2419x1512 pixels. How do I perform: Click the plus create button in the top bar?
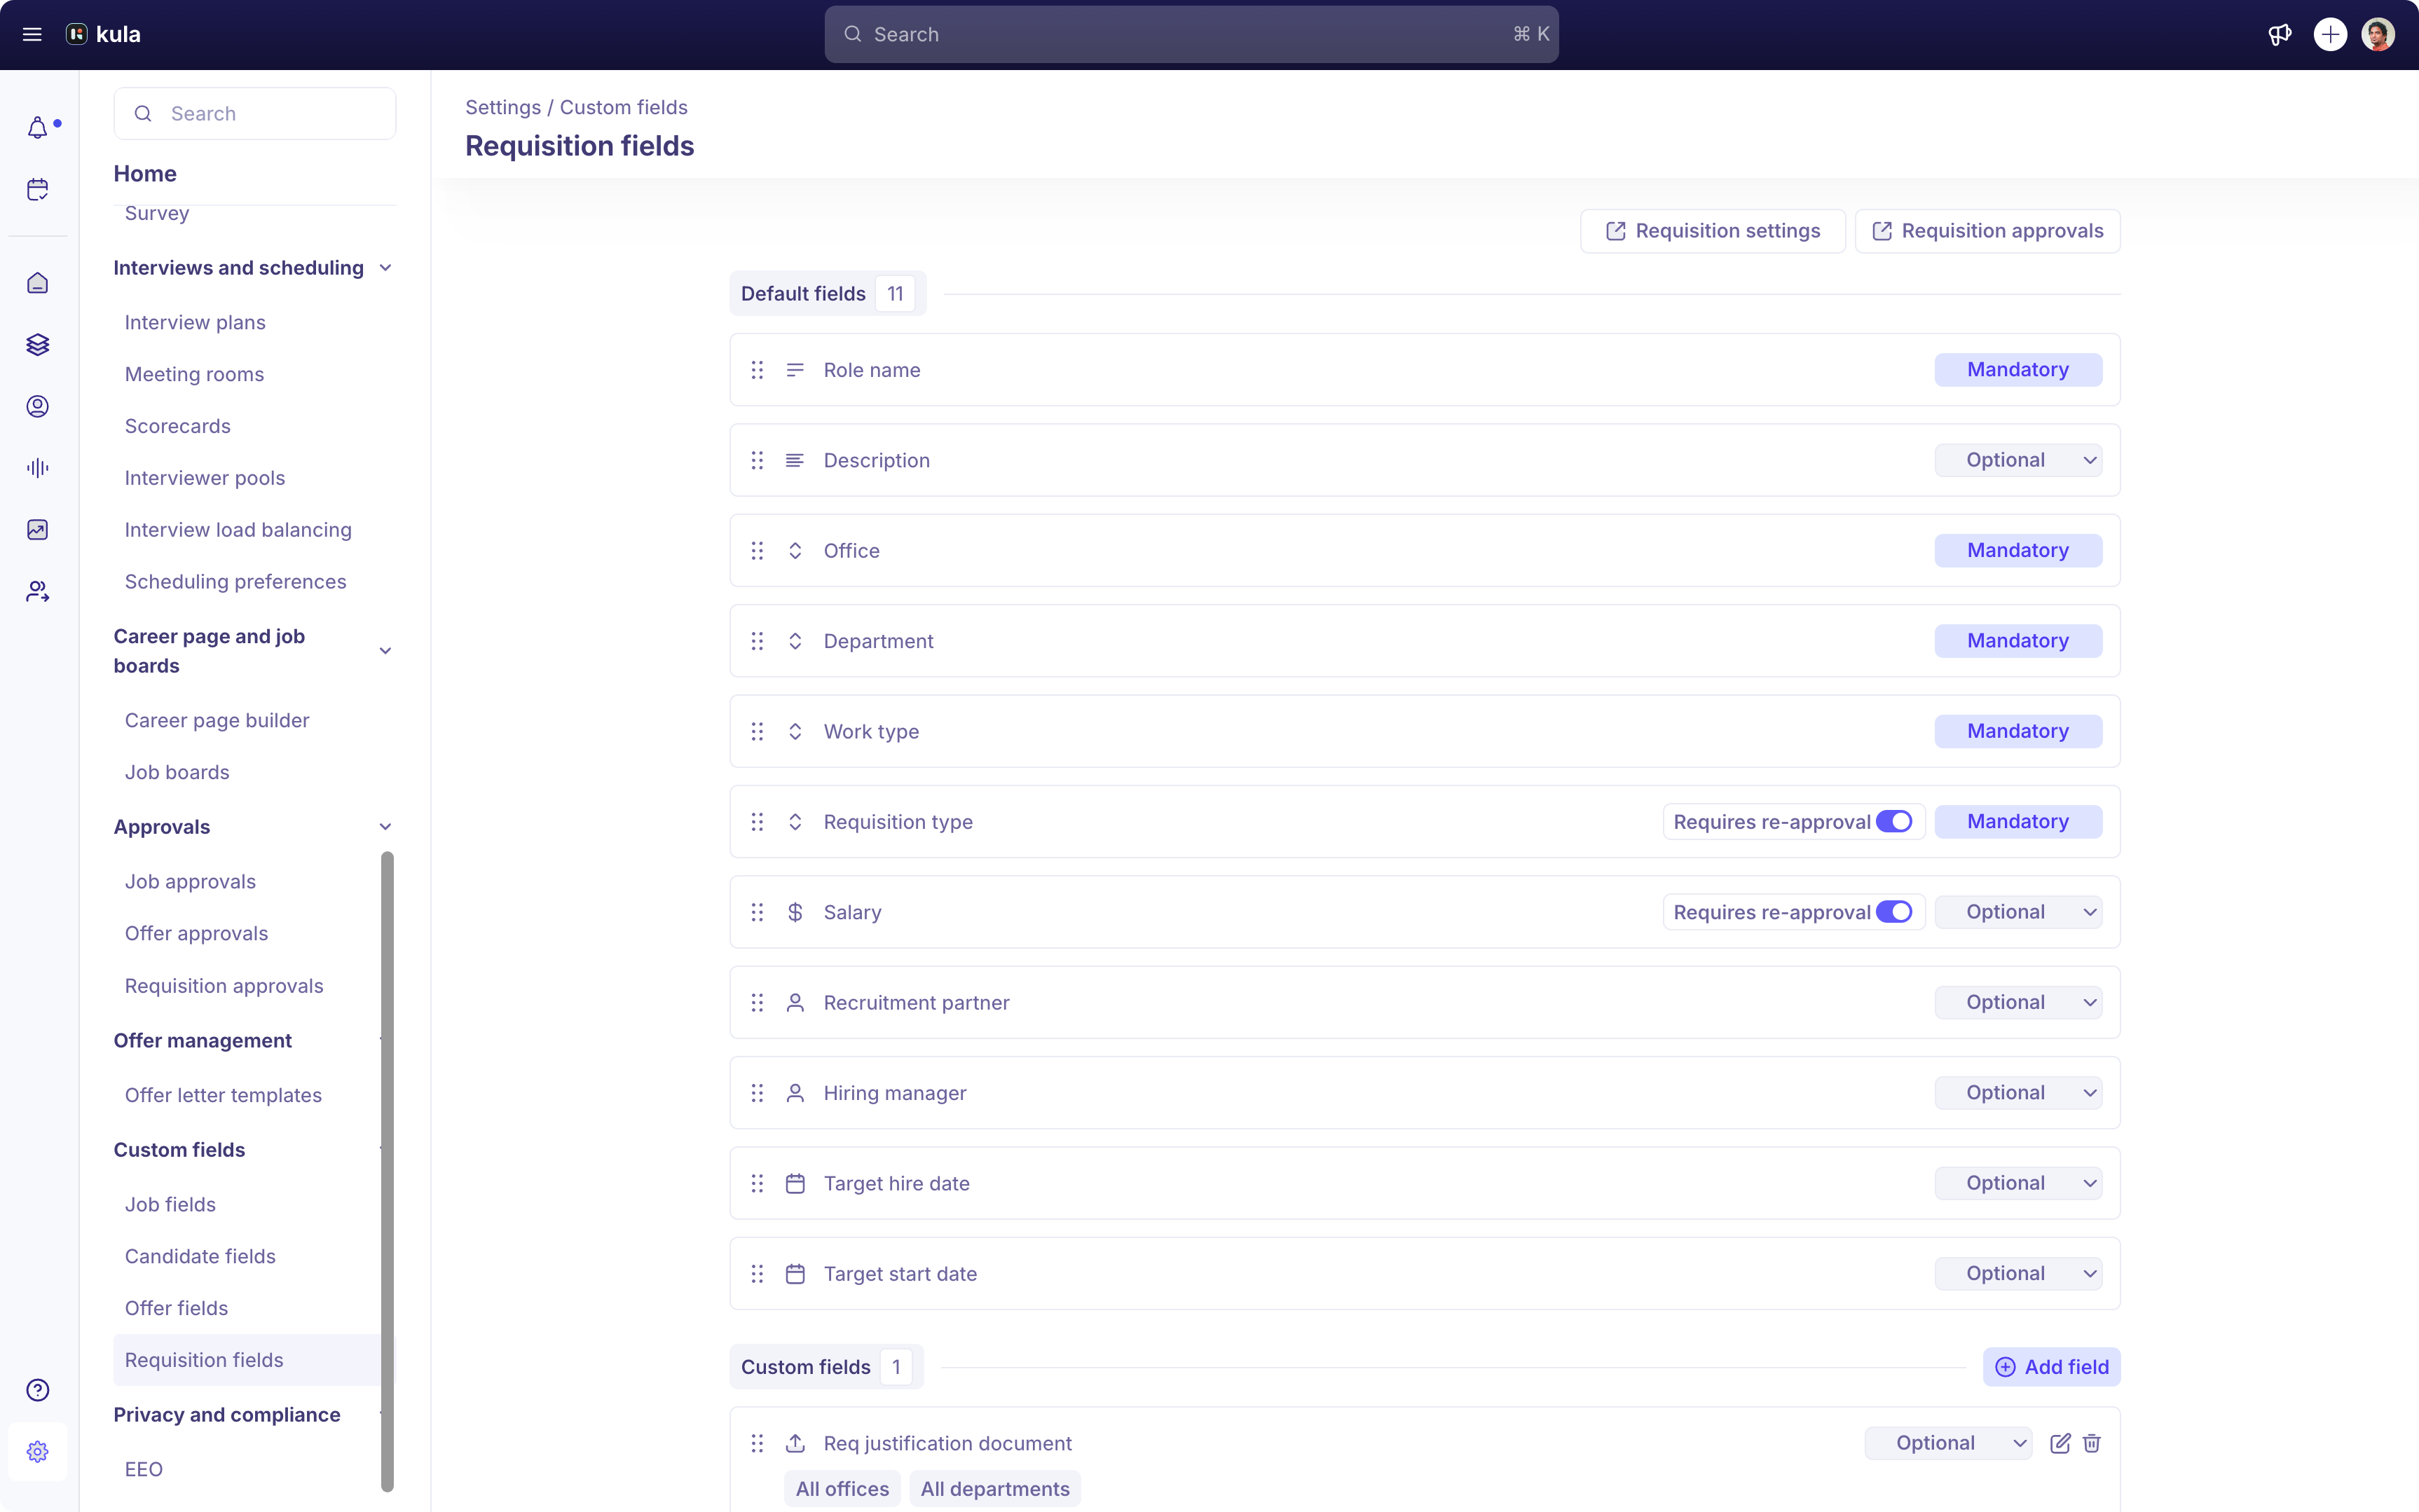coord(2330,33)
